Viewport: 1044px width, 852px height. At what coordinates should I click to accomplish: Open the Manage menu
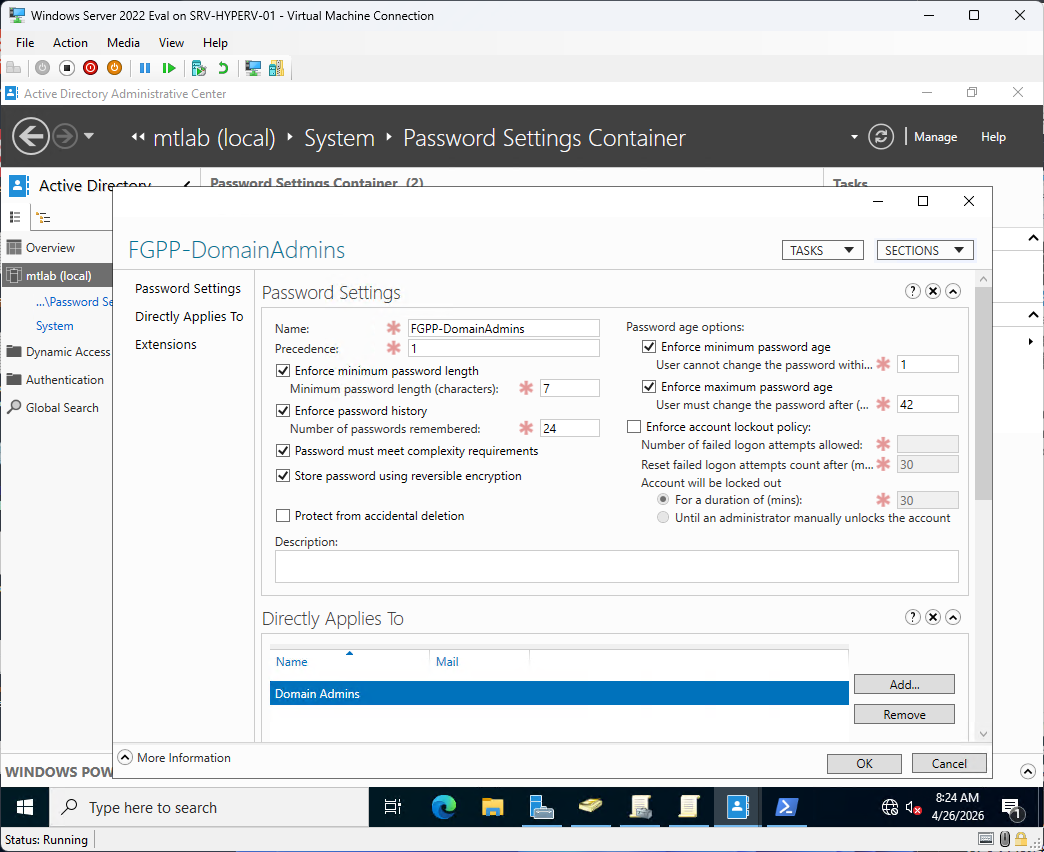[x=935, y=137]
